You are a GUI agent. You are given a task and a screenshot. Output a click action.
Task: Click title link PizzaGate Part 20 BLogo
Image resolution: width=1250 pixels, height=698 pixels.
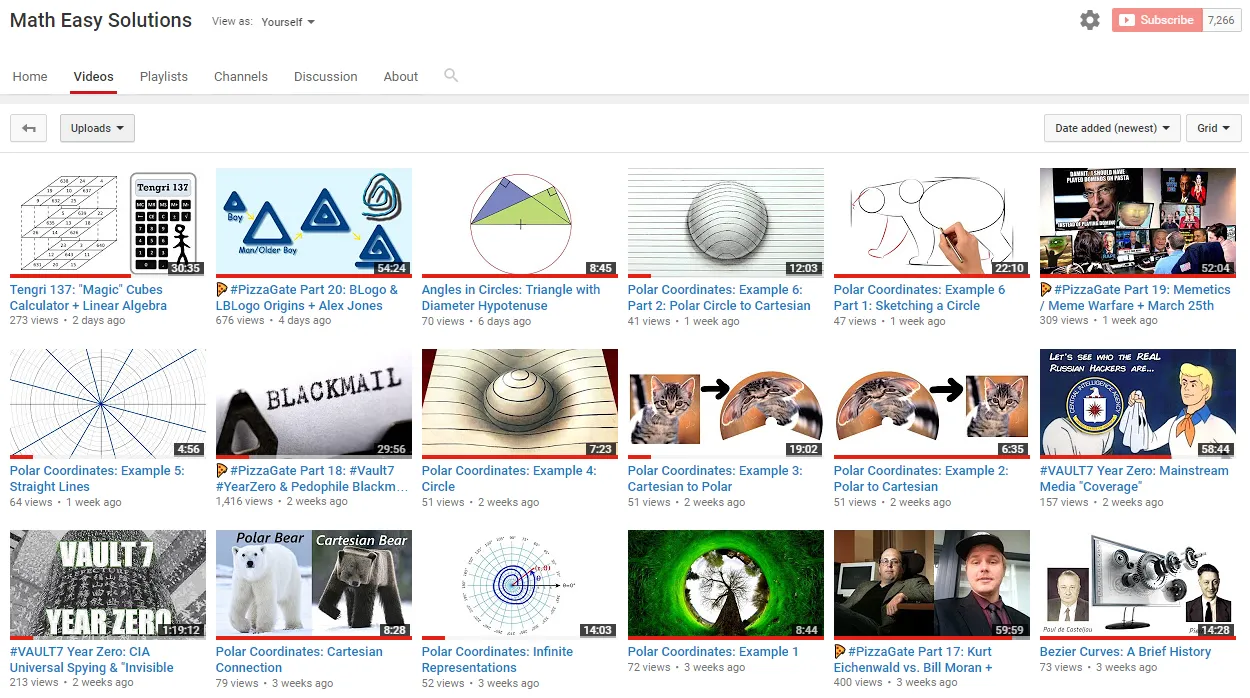click(307, 298)
